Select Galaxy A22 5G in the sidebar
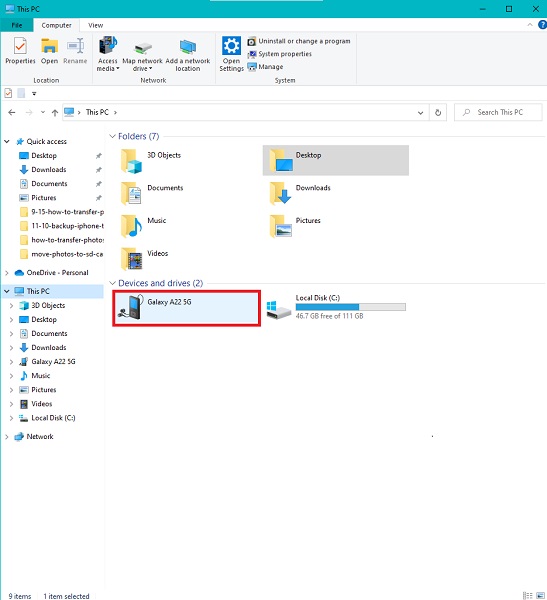This screenshot has height=600, width=547. (x=53, y=362)
